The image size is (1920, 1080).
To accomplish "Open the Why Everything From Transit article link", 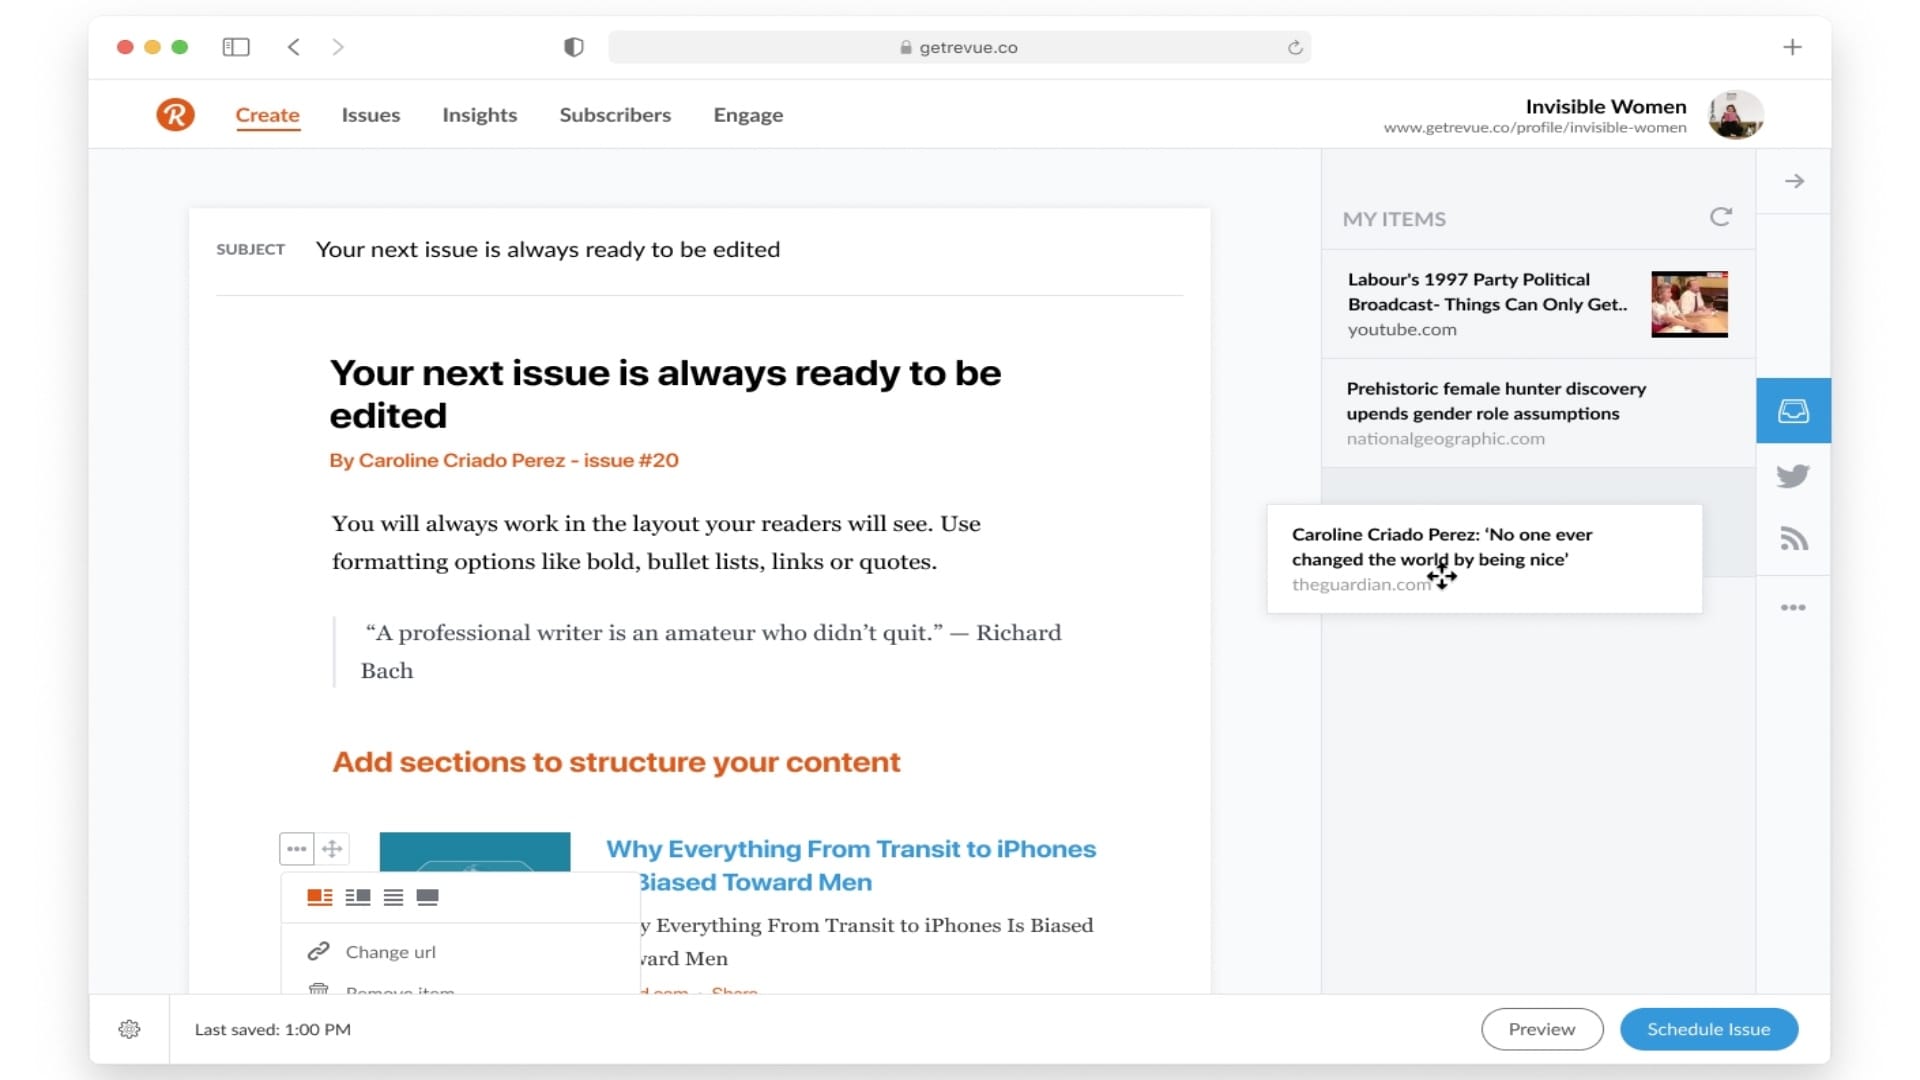I will [x=851, y=865].
